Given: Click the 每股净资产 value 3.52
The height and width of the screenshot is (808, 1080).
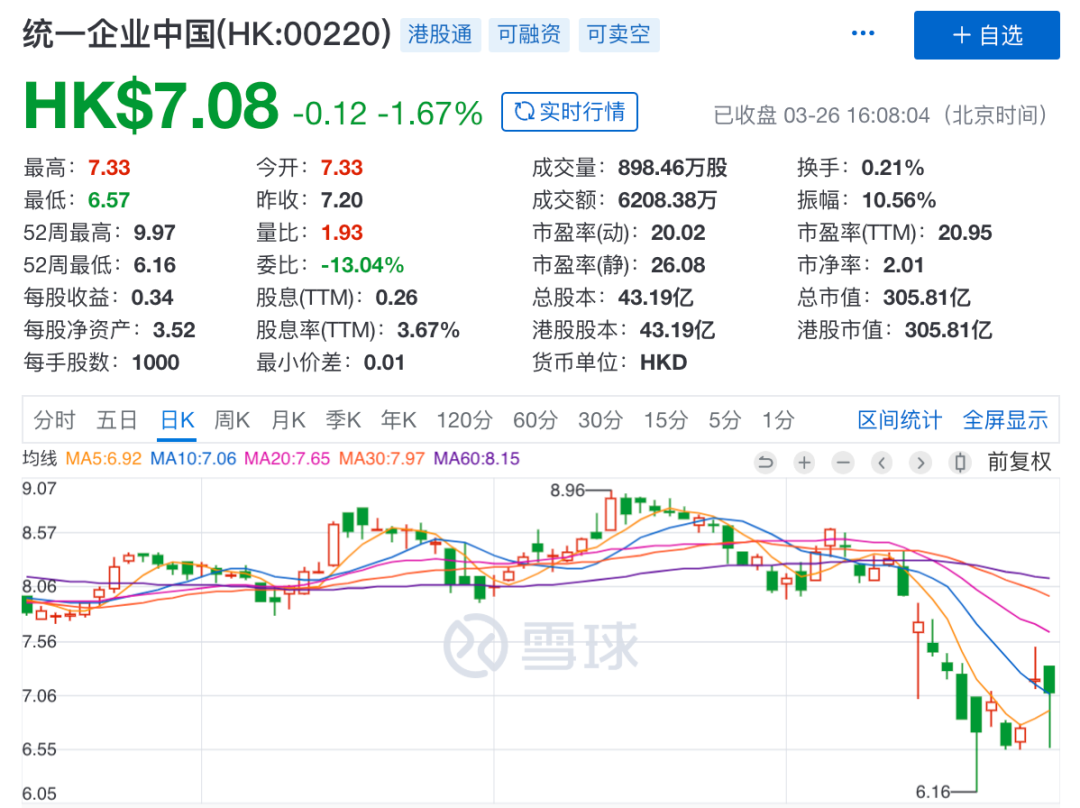Looking at the screenshot, I should (x=174, y=330).
